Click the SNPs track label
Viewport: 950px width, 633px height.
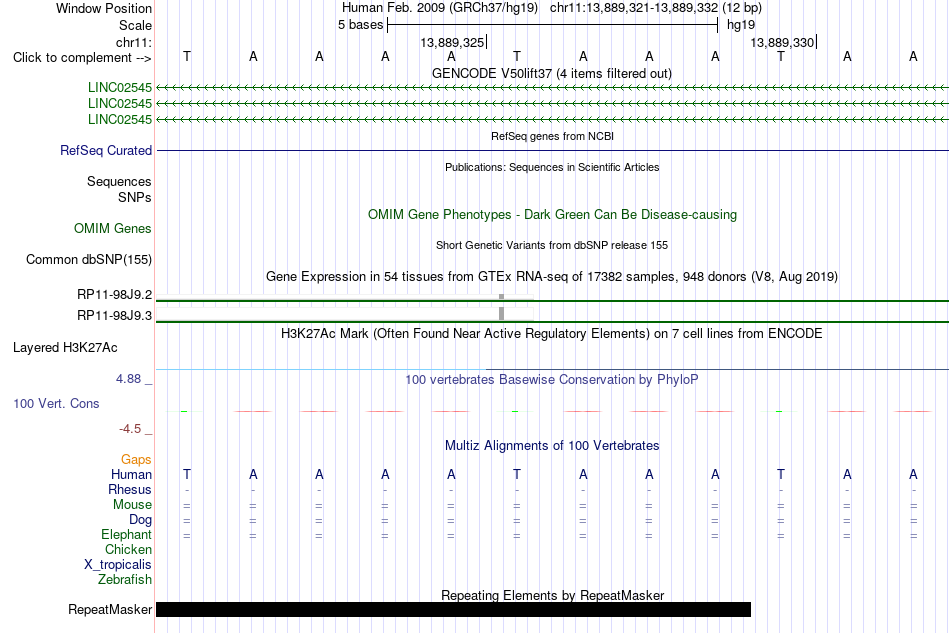[135, 197]
